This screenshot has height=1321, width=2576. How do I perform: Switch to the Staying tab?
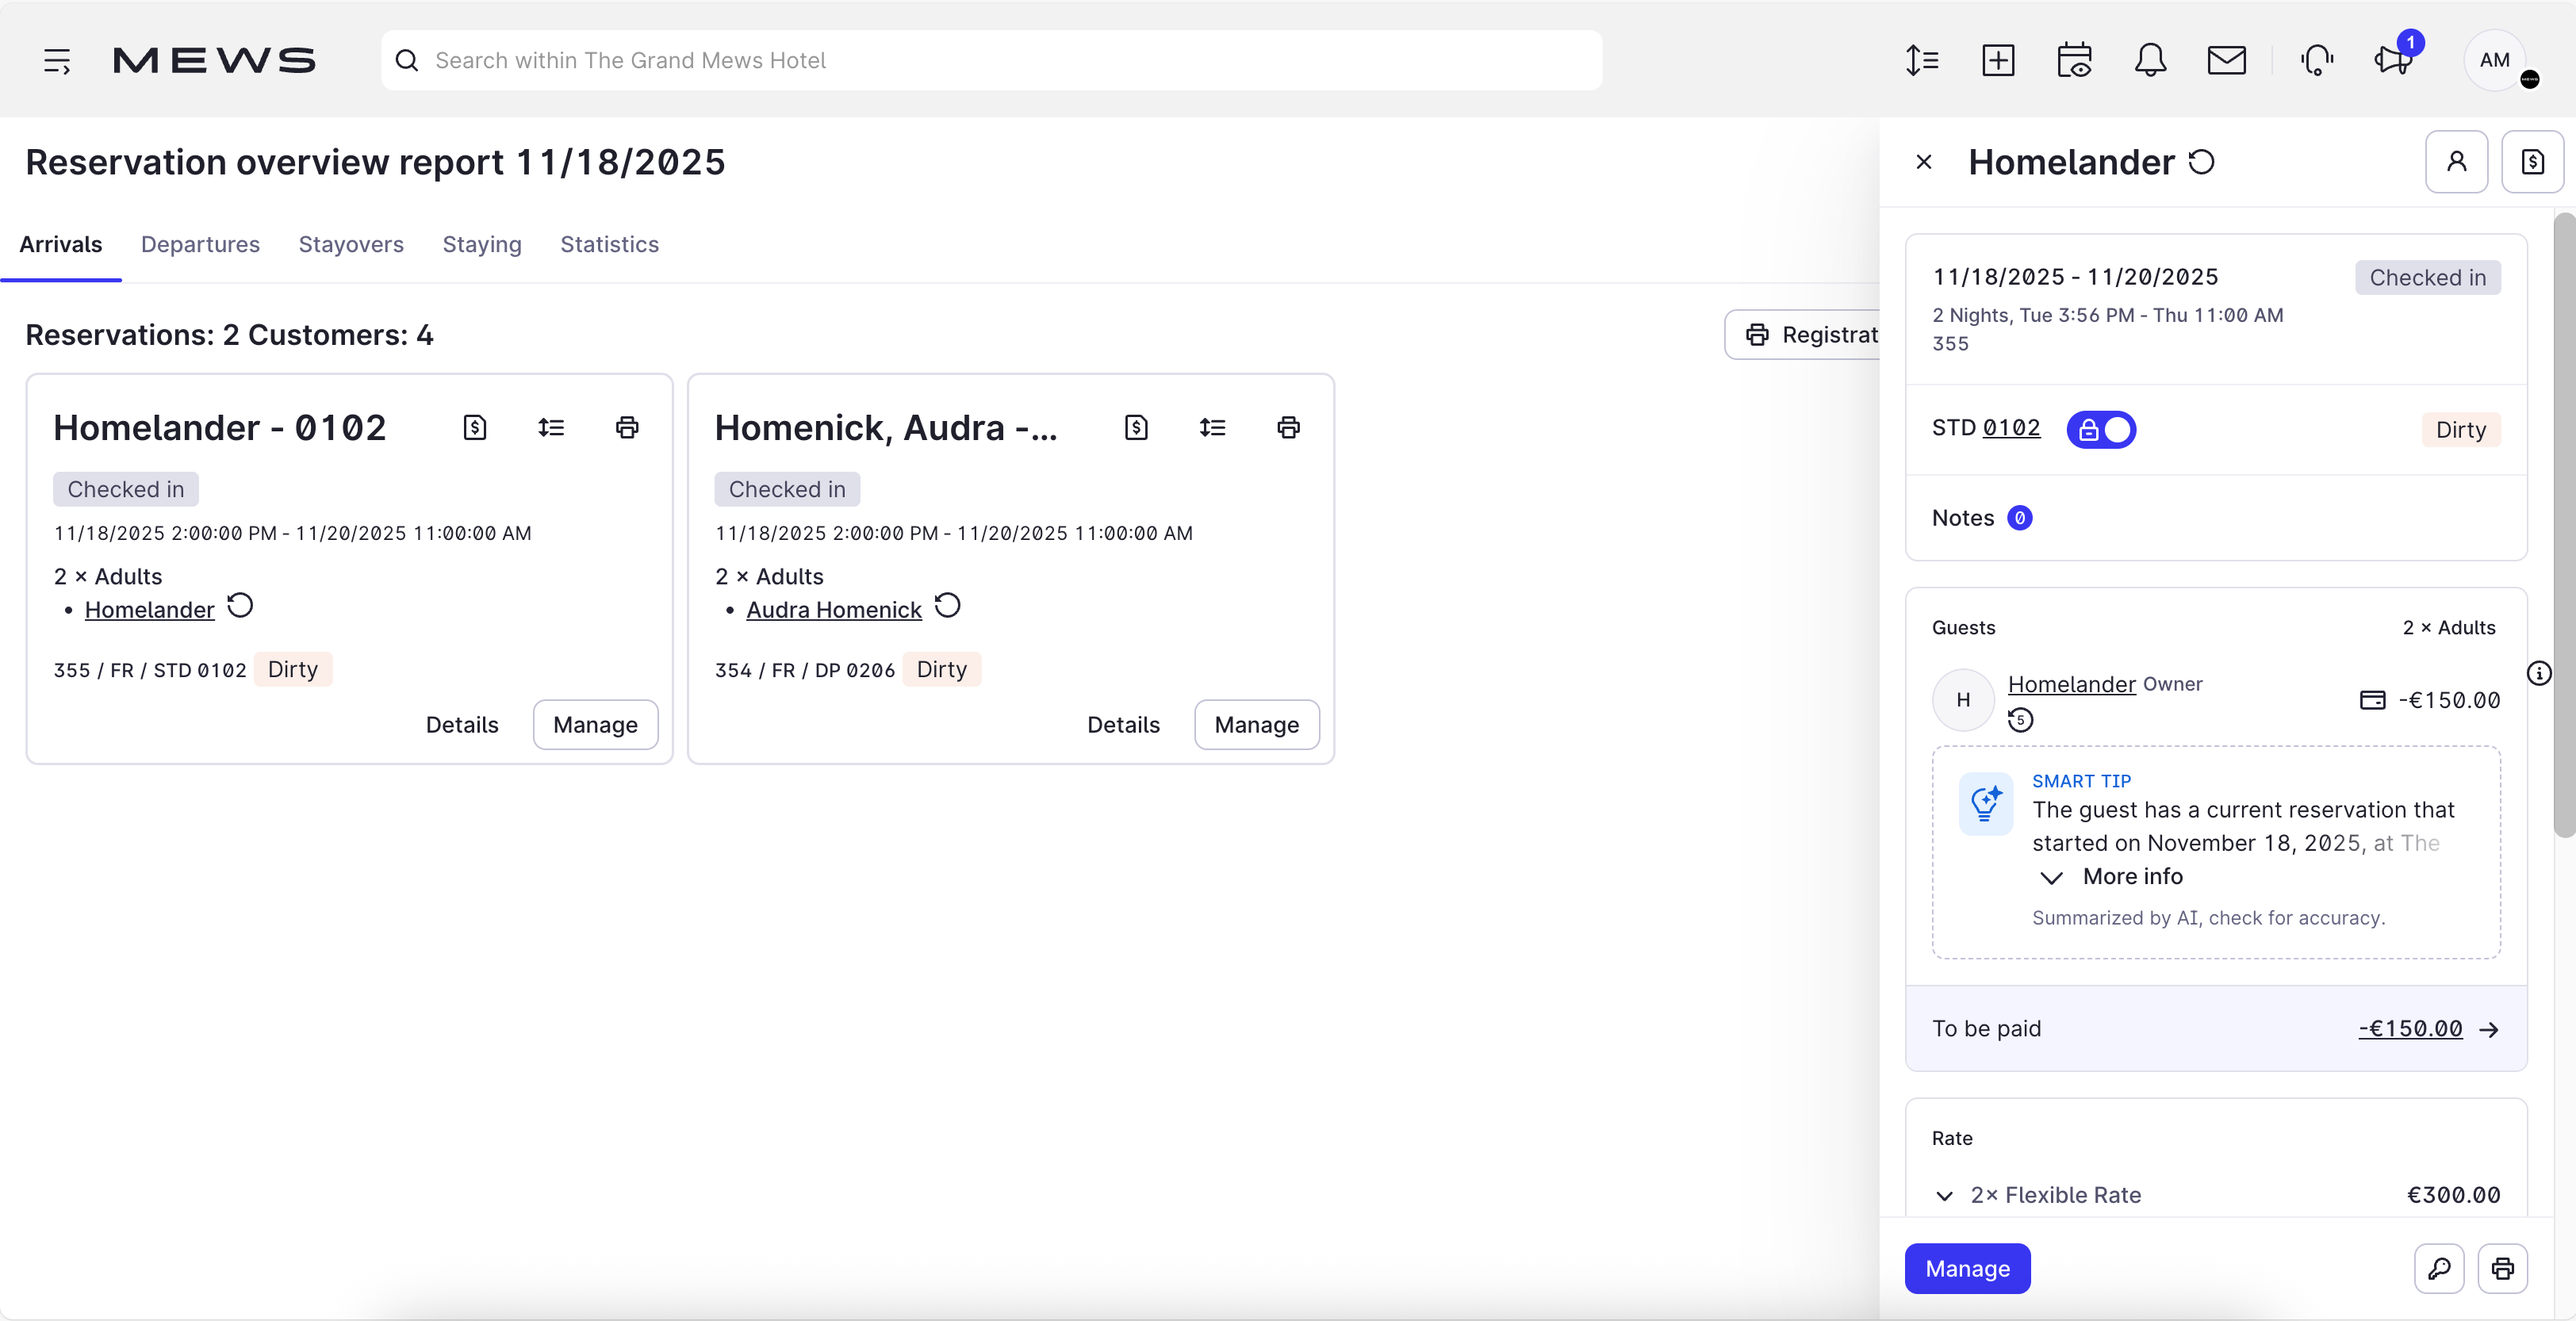point(482,244)
